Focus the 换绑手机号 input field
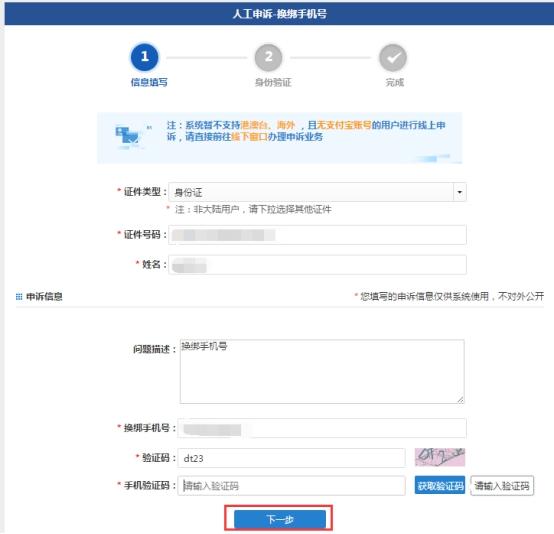Viewport: 554px width, 534px height. (x=322, y=428)
